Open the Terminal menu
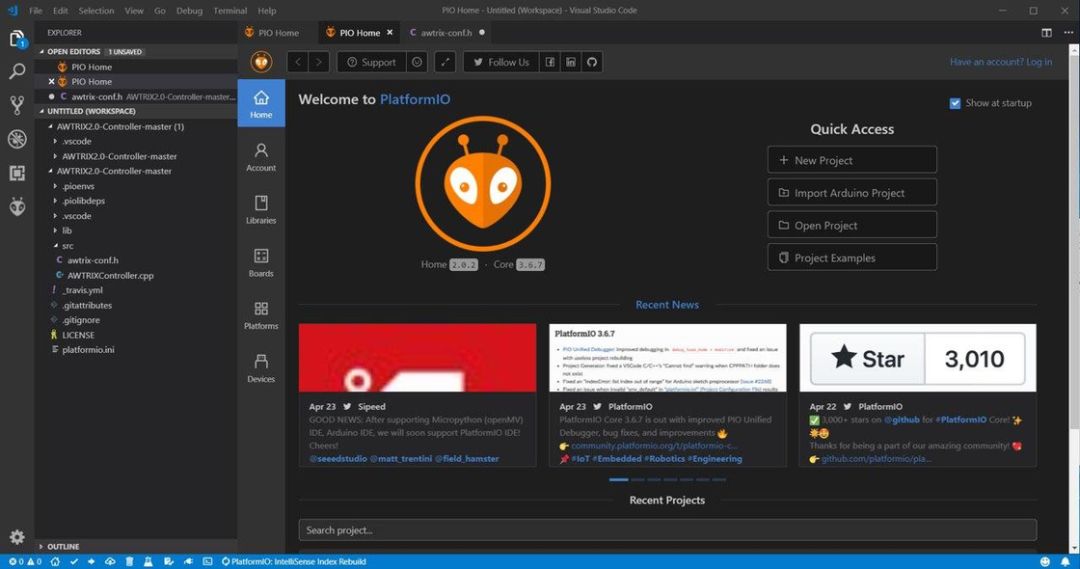 (x=229, y=10)
